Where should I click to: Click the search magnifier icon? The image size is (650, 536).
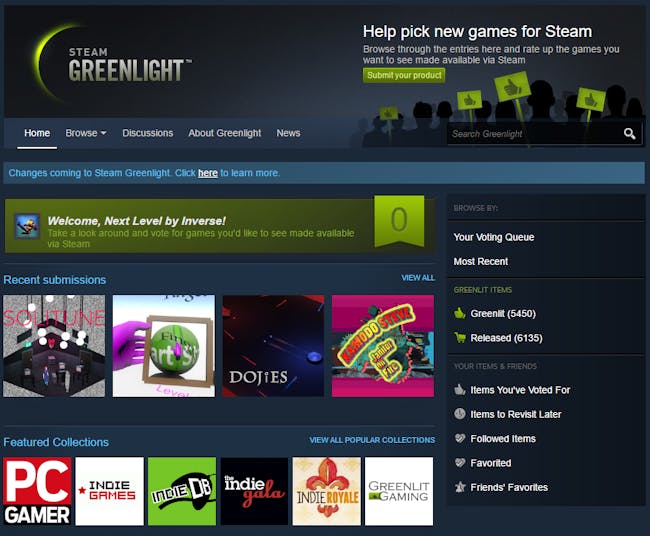pyautogui.click(x=629, y=133)
